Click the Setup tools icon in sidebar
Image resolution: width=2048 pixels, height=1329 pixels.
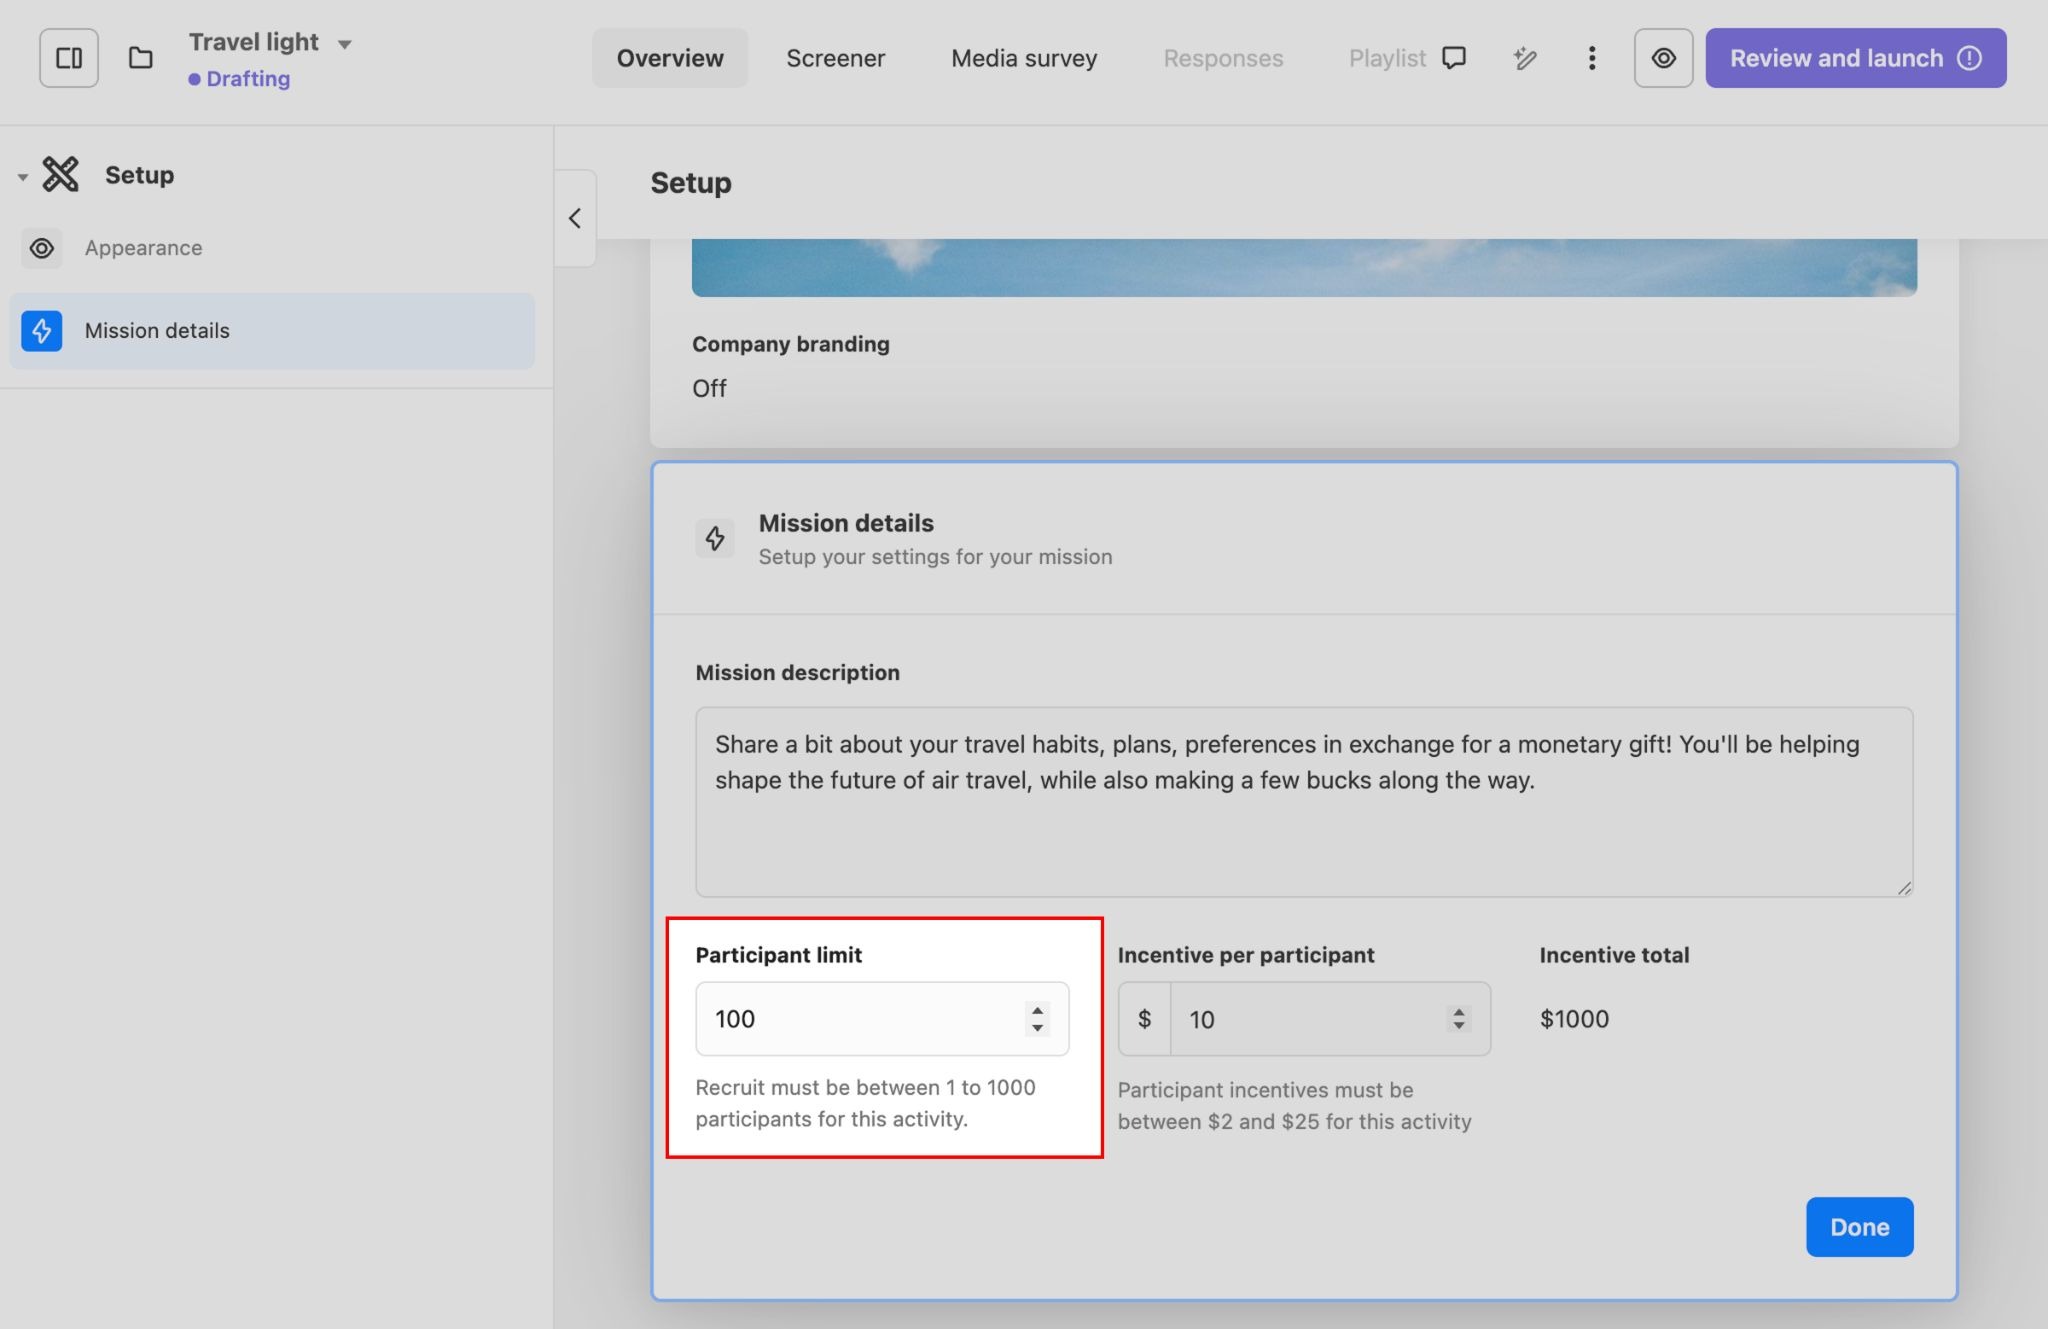tap(61, 175)
